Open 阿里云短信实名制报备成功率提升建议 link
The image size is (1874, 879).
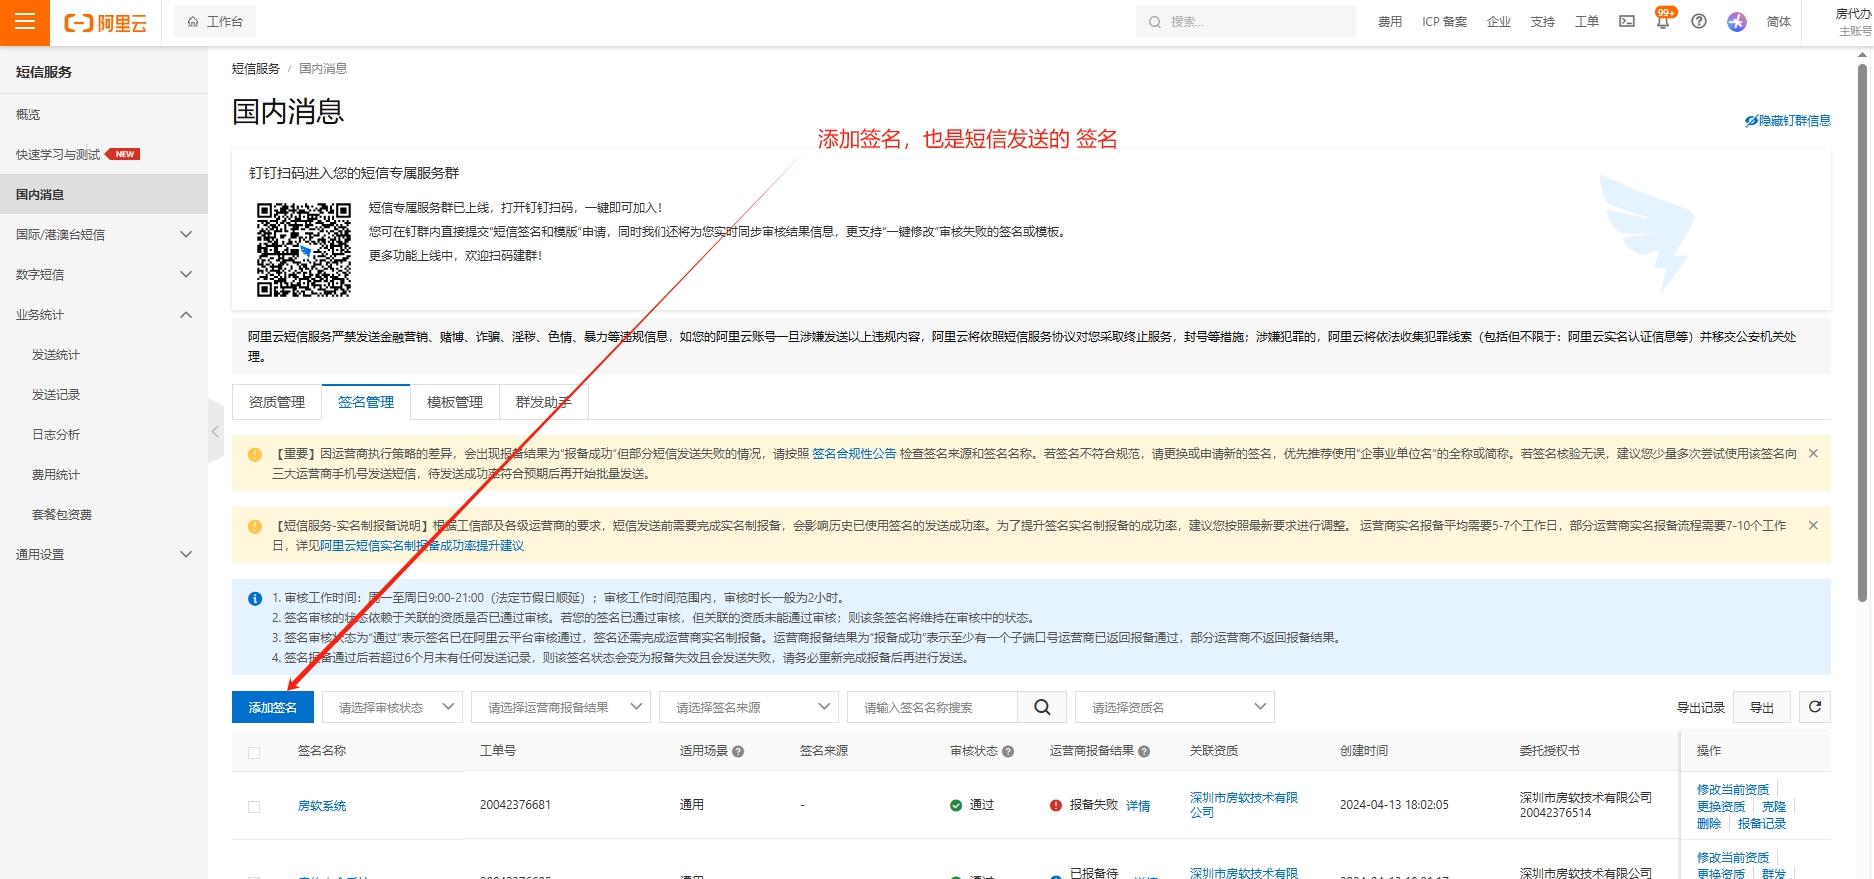tap(422, 545)
